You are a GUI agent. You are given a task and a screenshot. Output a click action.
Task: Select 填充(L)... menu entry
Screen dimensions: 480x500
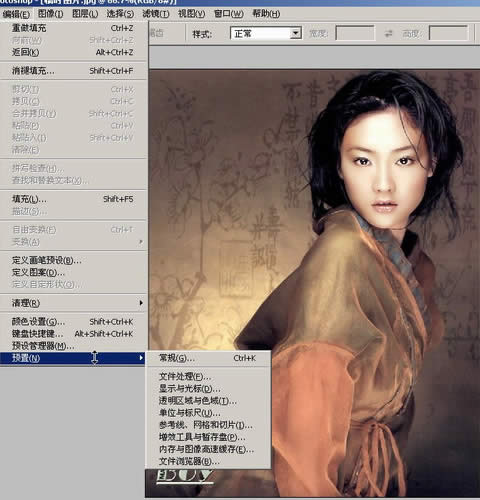[x=73, y=199]
